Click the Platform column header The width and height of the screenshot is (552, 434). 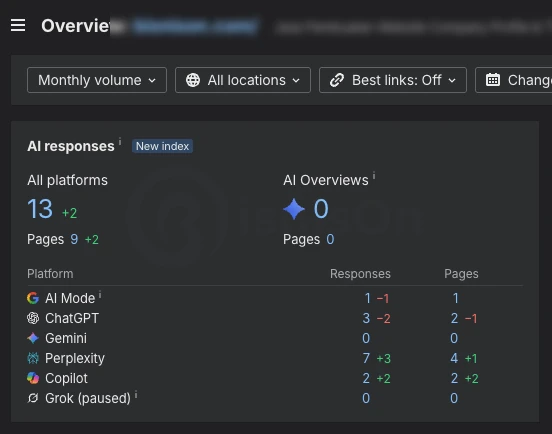pos(50,274)
